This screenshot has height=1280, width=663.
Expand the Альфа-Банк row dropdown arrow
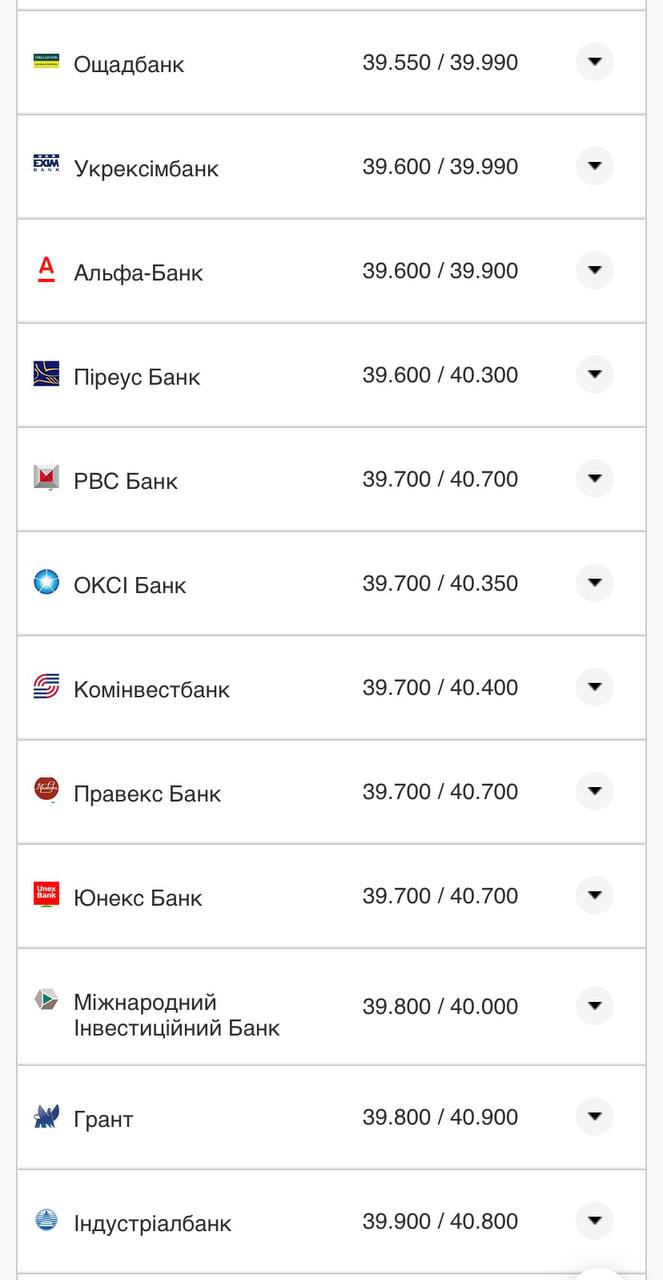click(594, 270)
